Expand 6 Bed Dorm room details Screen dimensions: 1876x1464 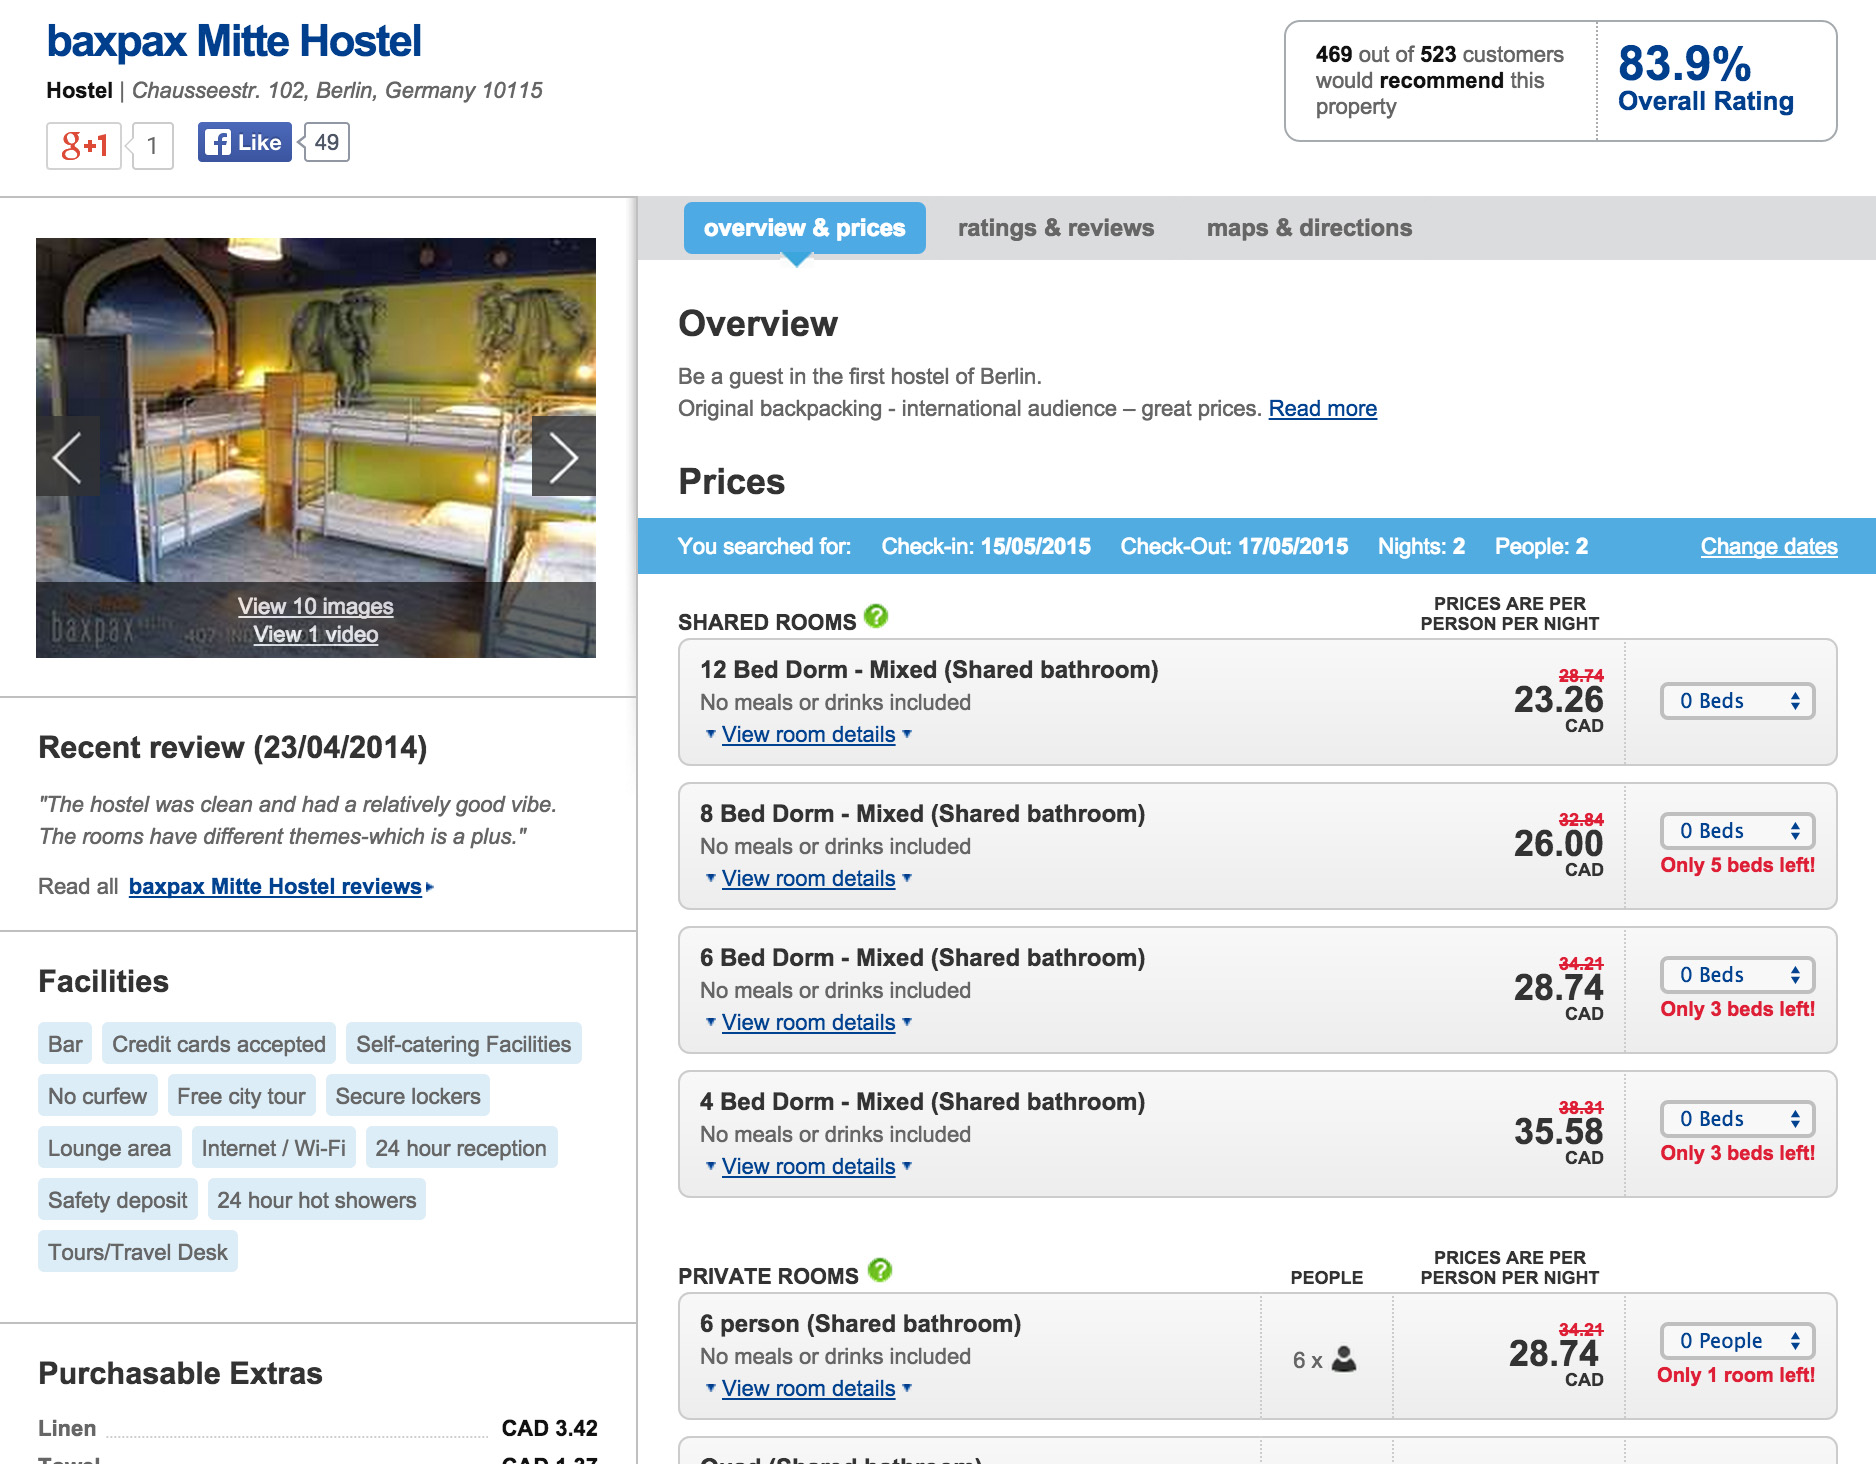808,1023
